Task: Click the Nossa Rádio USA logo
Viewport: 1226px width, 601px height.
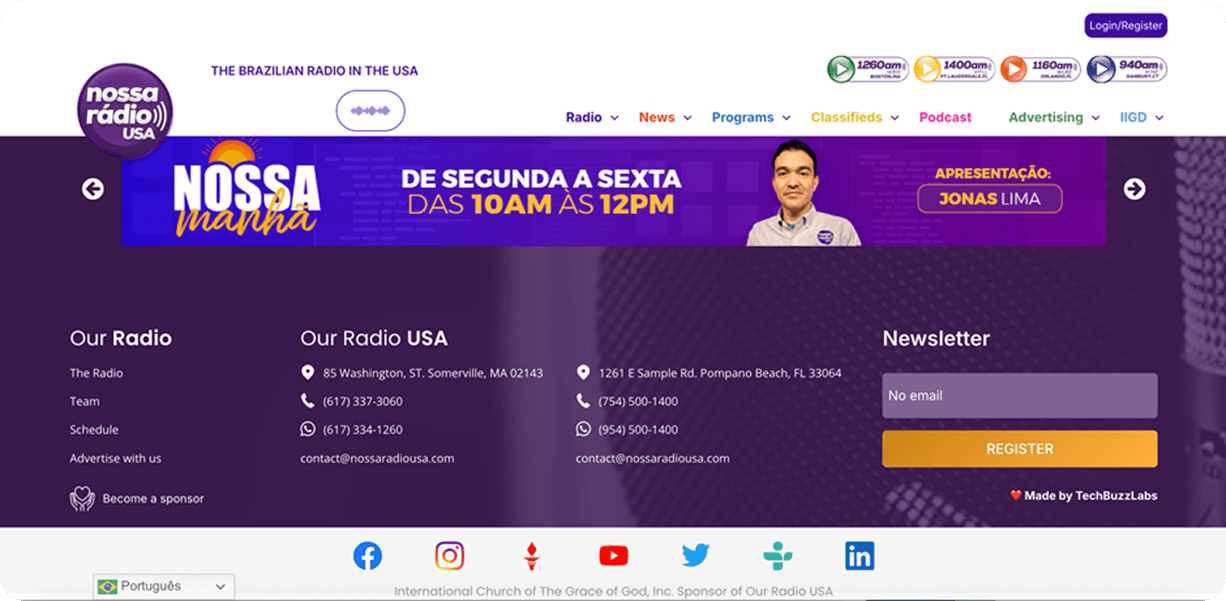Action: click(x=125, y=110)
